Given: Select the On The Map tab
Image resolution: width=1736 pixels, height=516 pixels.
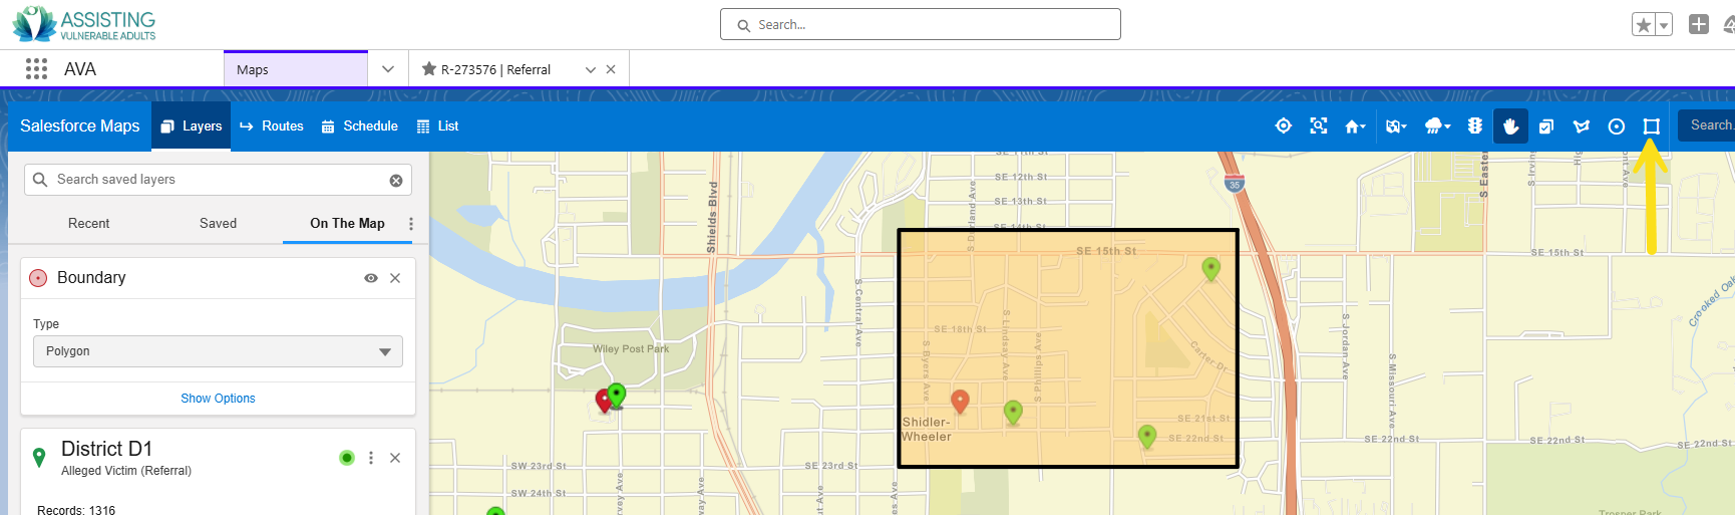Looking at the screenshot, I should click(347, 223).
